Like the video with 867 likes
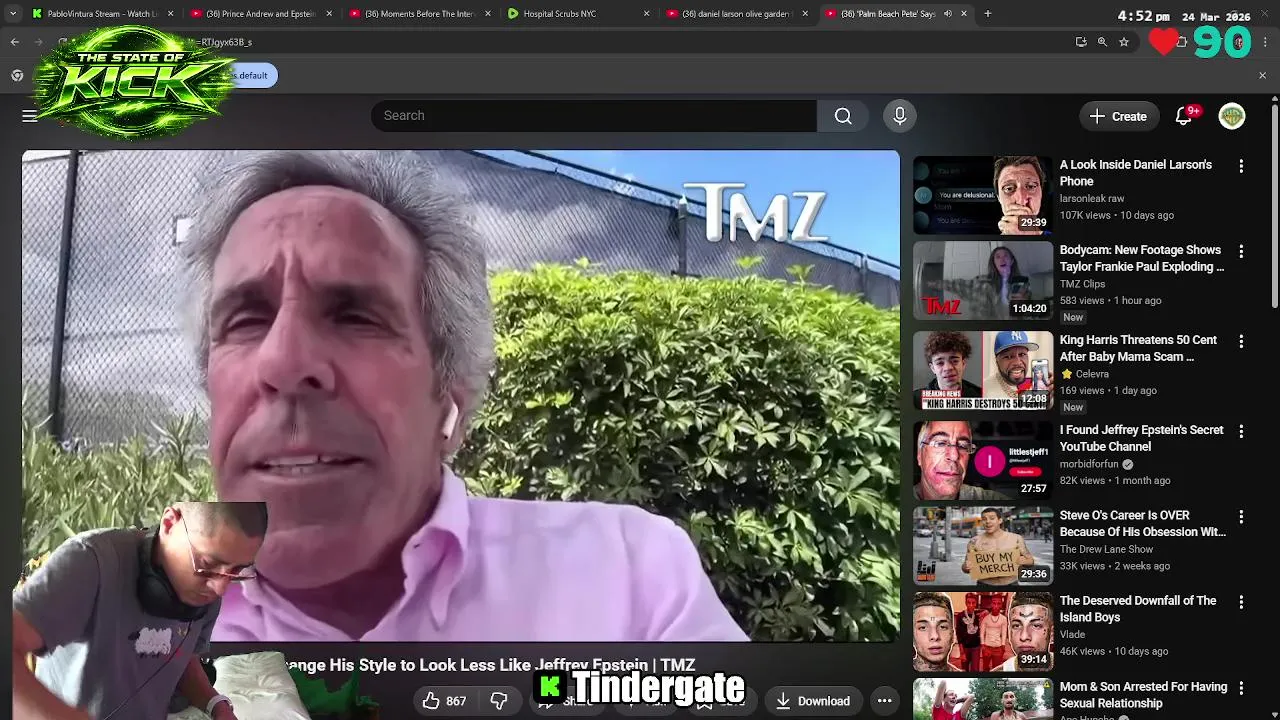The width and height of the screenshot is (1280, 720). click(x=444, y=701)
